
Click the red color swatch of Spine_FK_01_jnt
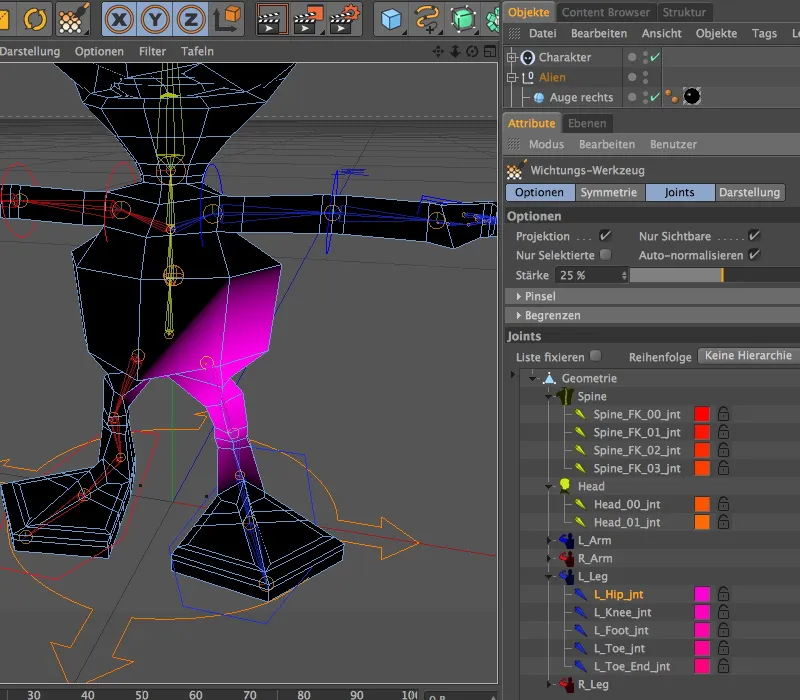coord(702,432)
